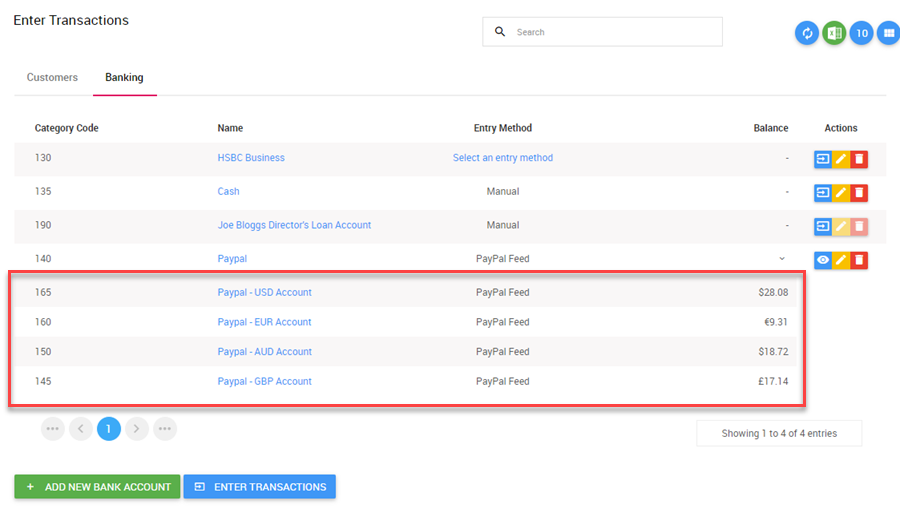This screenshot has height=529, width=900.
Task: Click category code 140
Action: click(x=43, y=259)
